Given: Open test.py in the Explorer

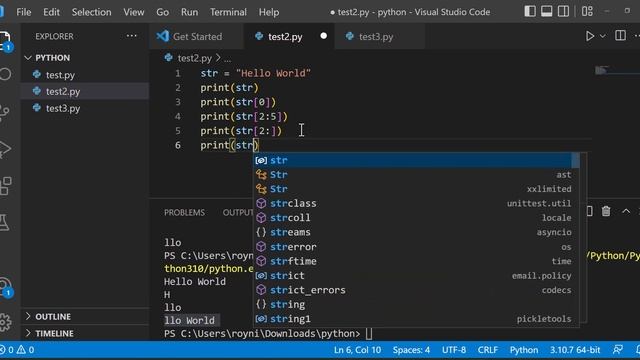Looking at the screenshot, I should [x=85, y=75].
